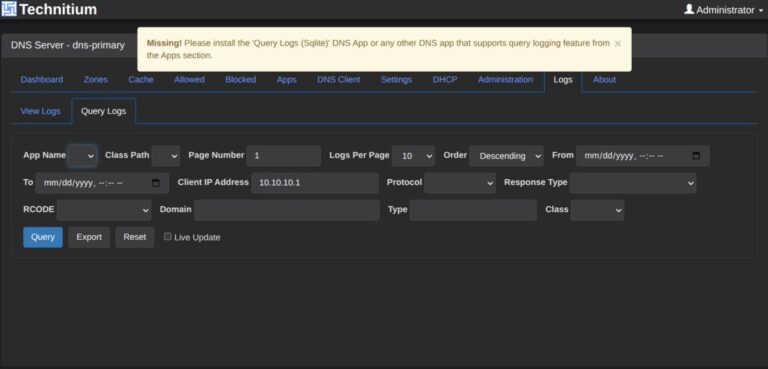Open the Cache tab
Screen dimensions: 768x369
(141, 79)
